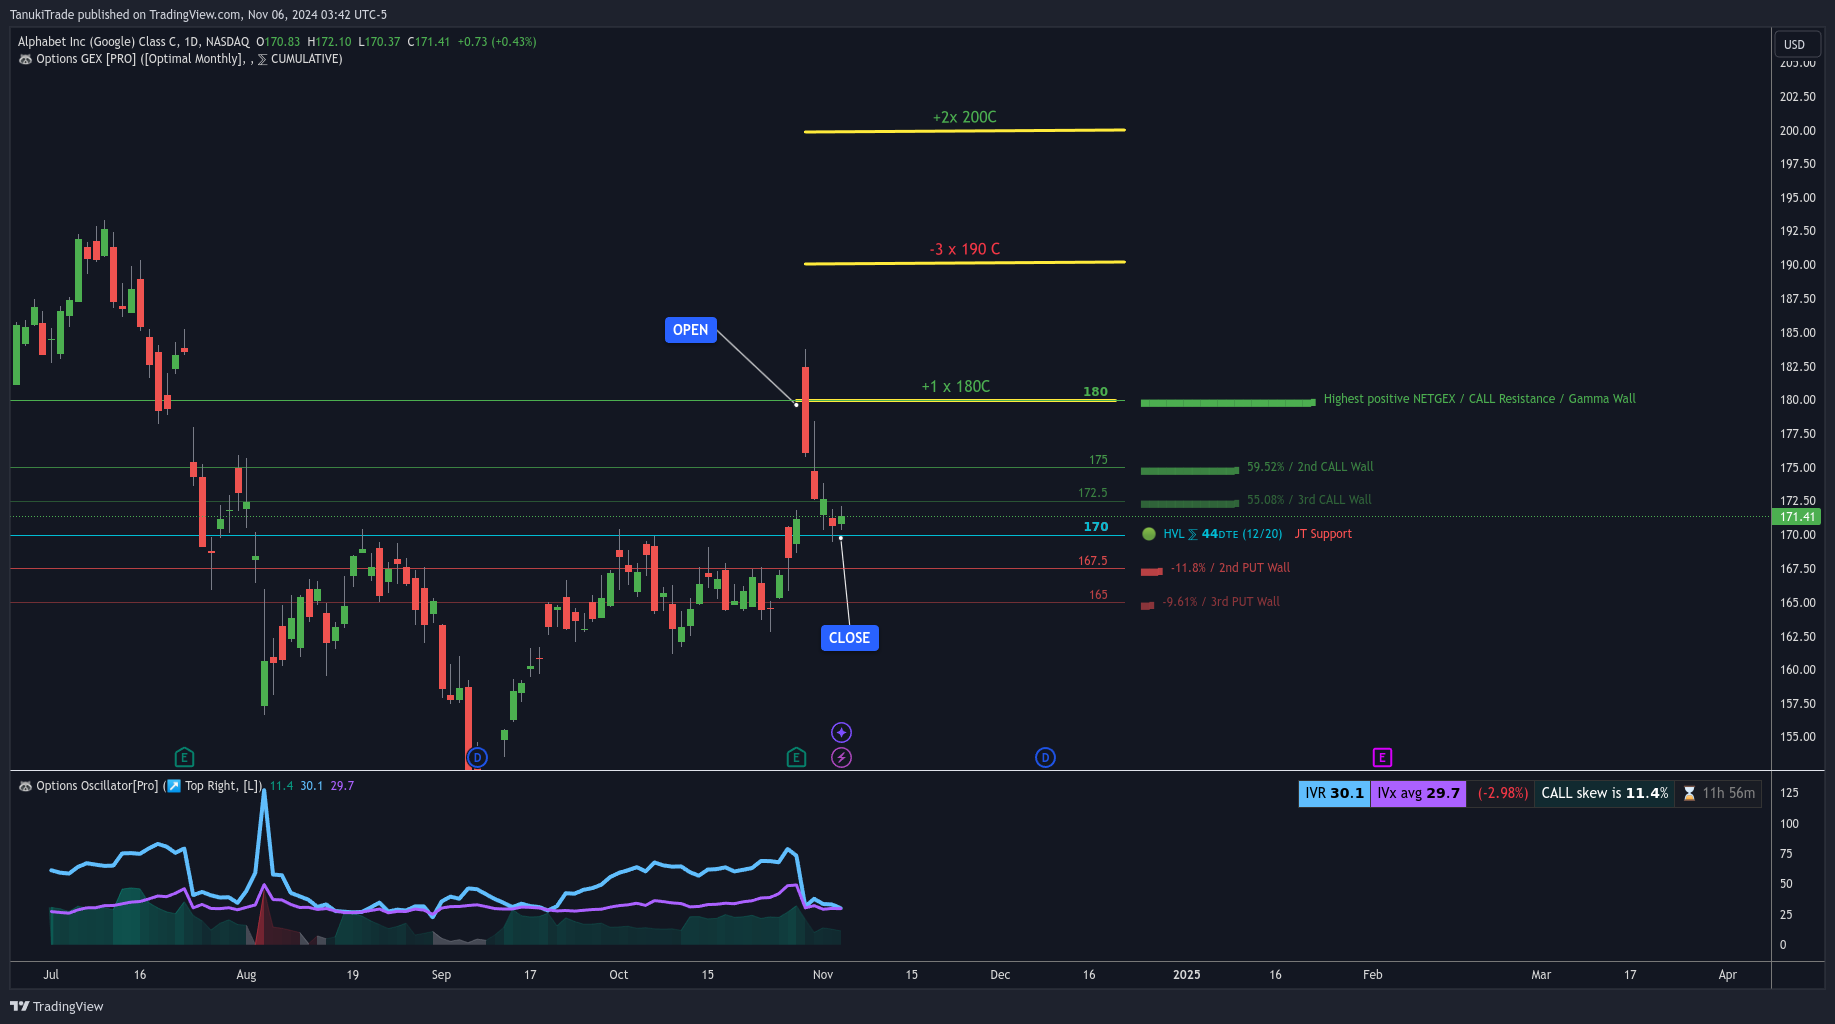Click the blue dividend D marker in December

(1045, 758)
